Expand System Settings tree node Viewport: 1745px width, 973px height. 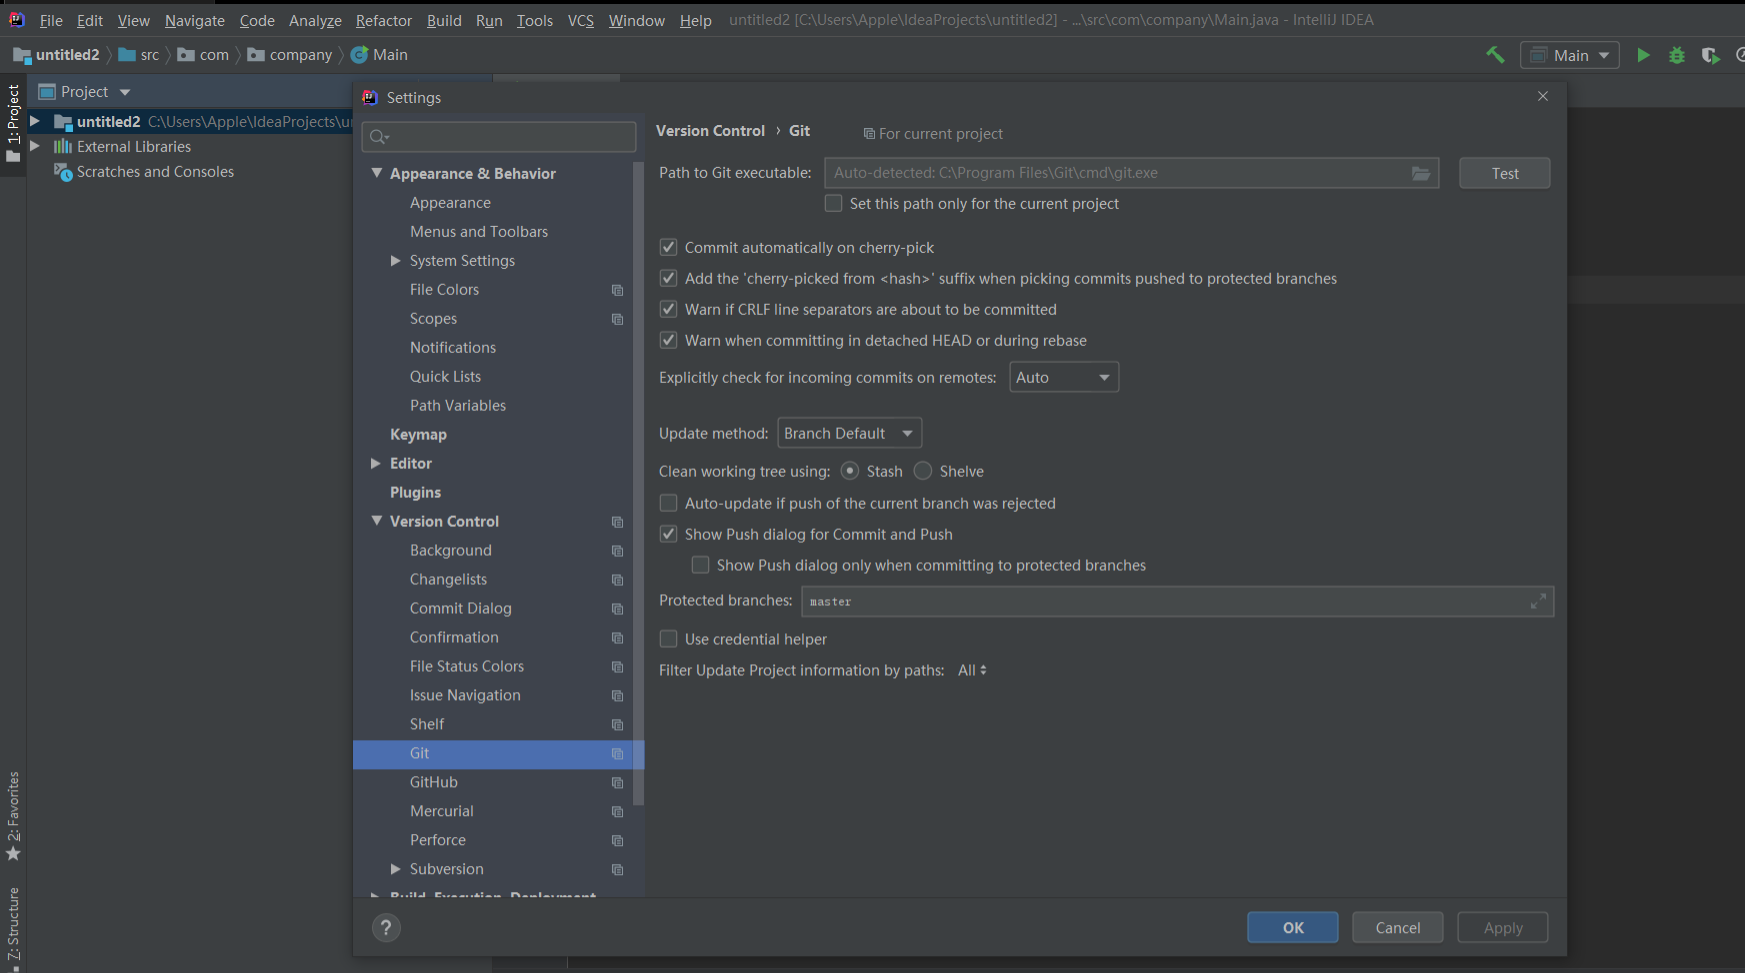tap(395, 260)
